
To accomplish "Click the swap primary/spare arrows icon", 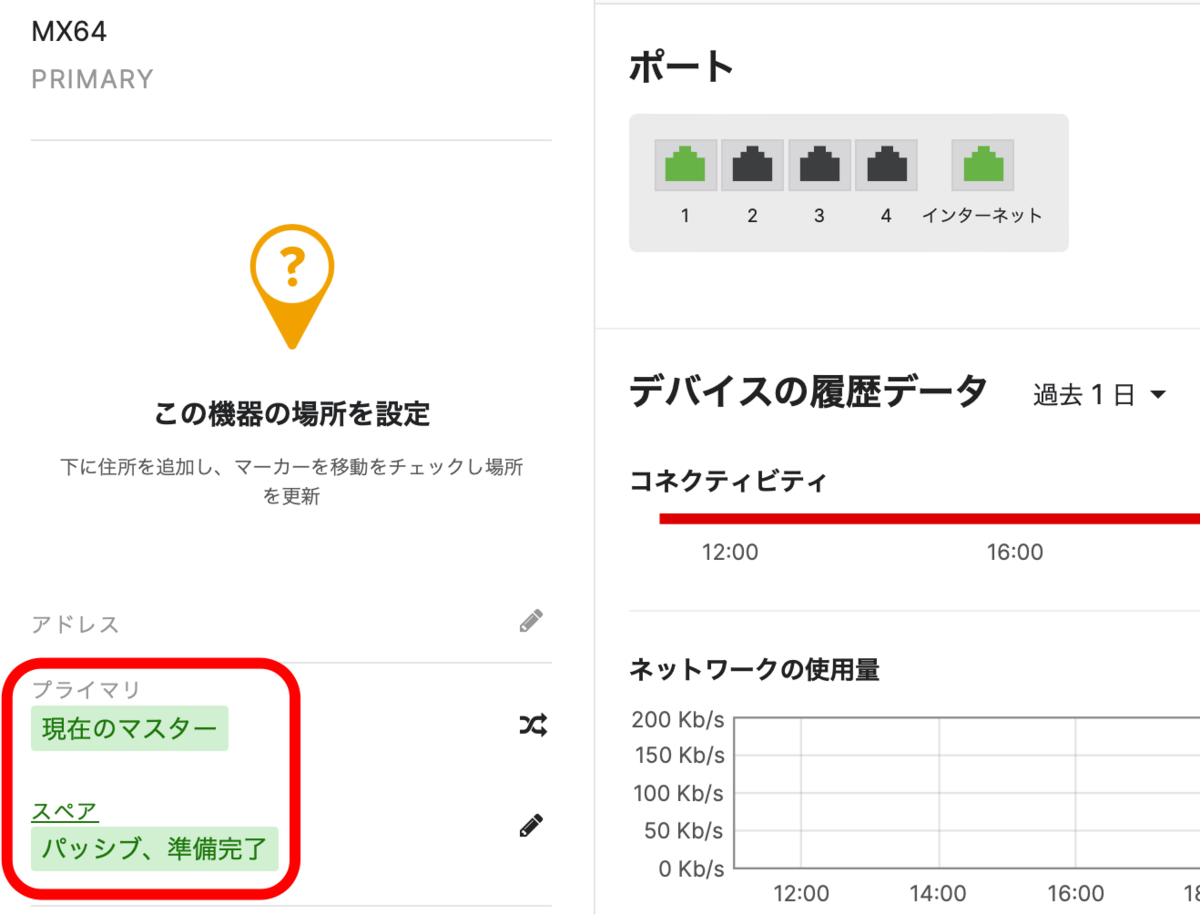I will [x=532, y=726].
